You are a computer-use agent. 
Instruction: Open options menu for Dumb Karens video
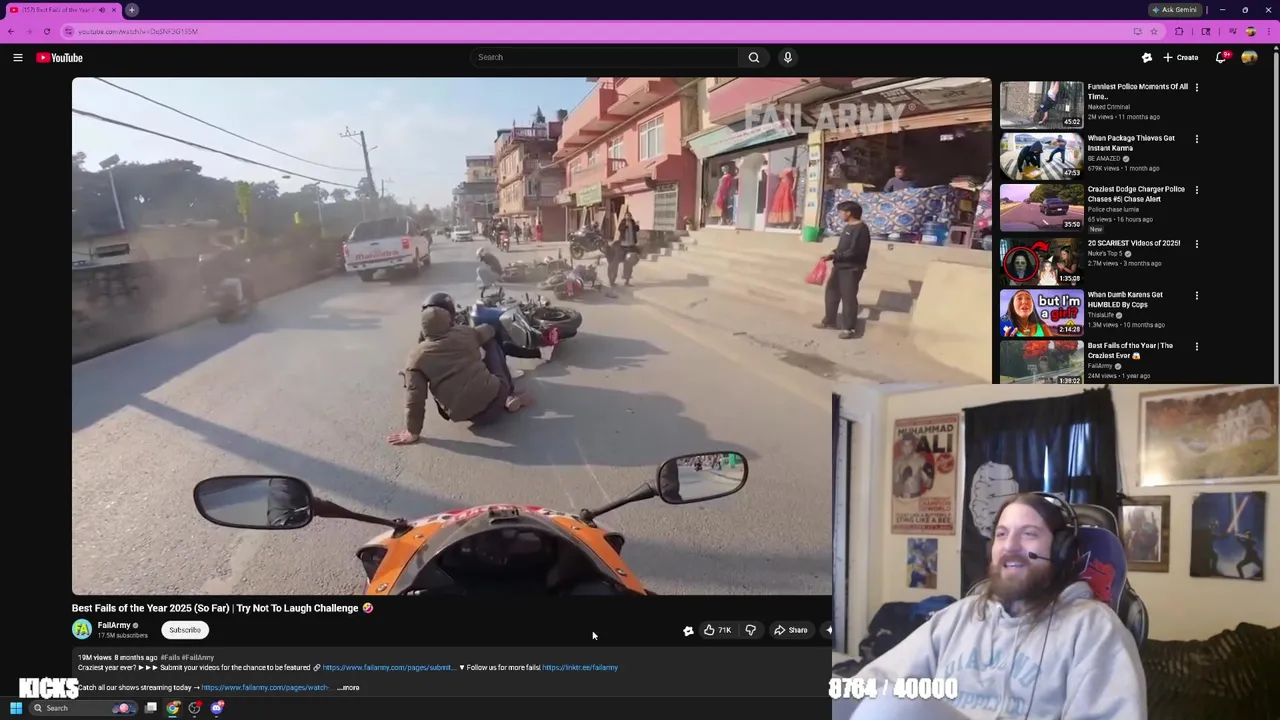(1197, 296)
